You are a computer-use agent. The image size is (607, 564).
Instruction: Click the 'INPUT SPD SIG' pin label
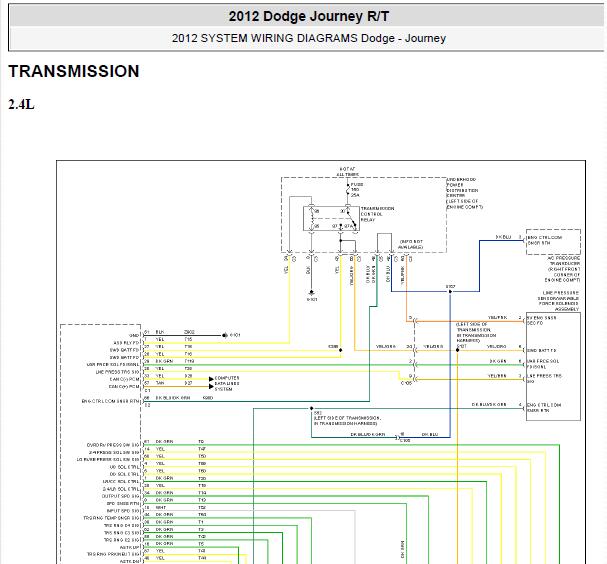point(123,511)
